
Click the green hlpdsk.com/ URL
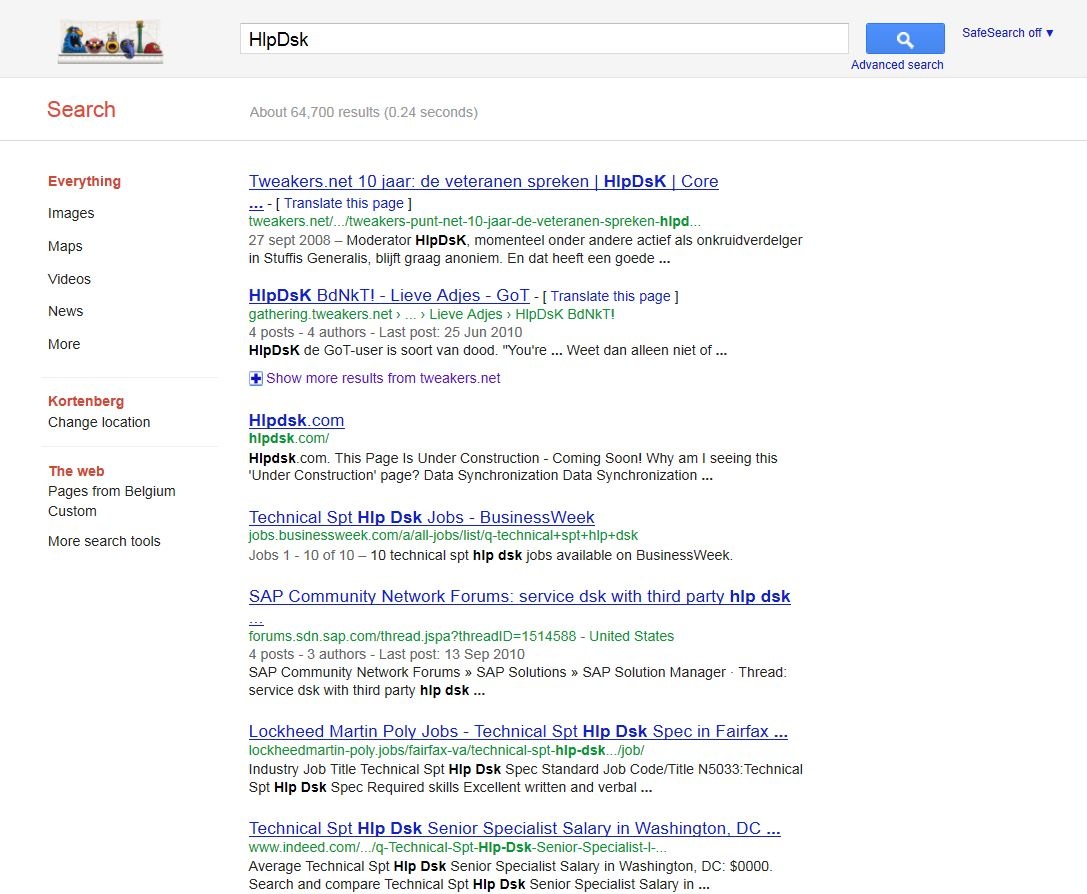288,438
